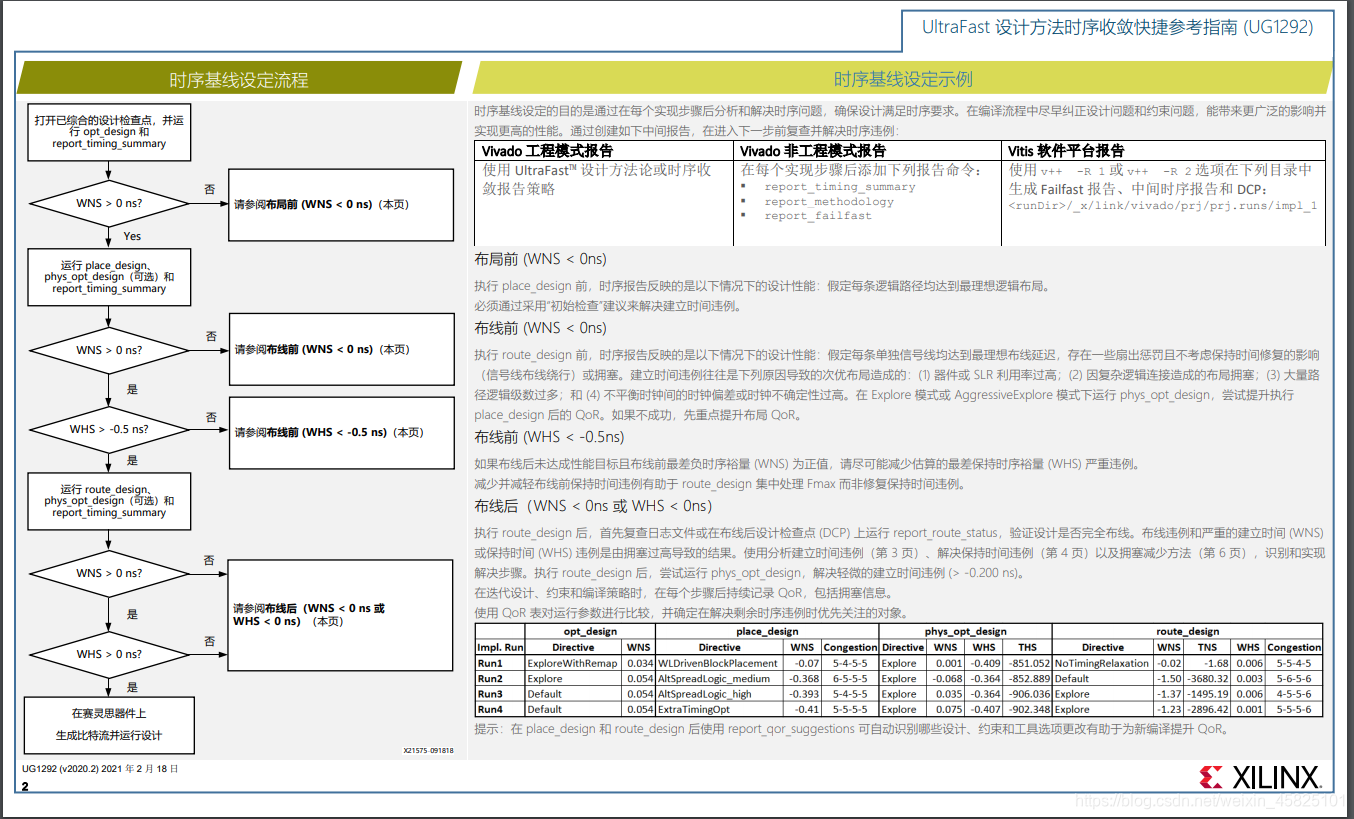
Task: Click the WHS > 0 ns? decision diamond
Action: (109, 654)
